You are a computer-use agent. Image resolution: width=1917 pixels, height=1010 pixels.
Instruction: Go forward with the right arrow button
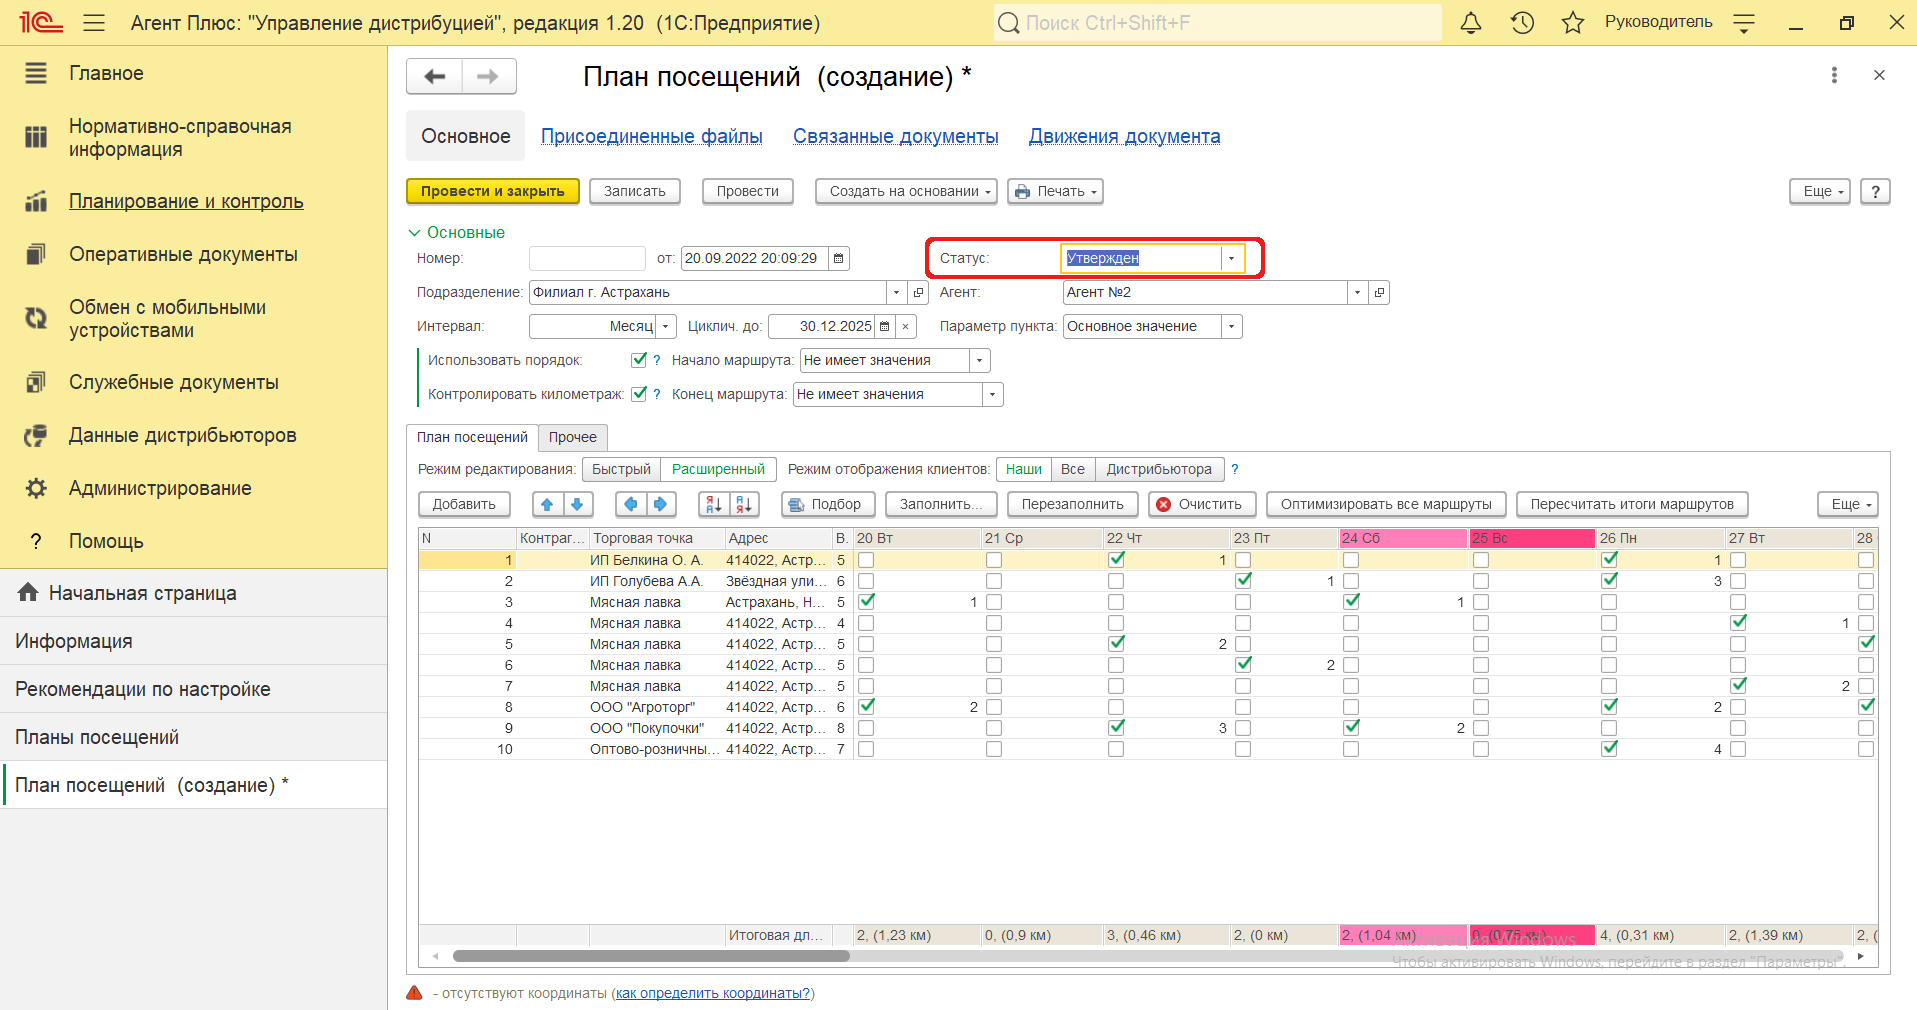click(x=488, y=76)
